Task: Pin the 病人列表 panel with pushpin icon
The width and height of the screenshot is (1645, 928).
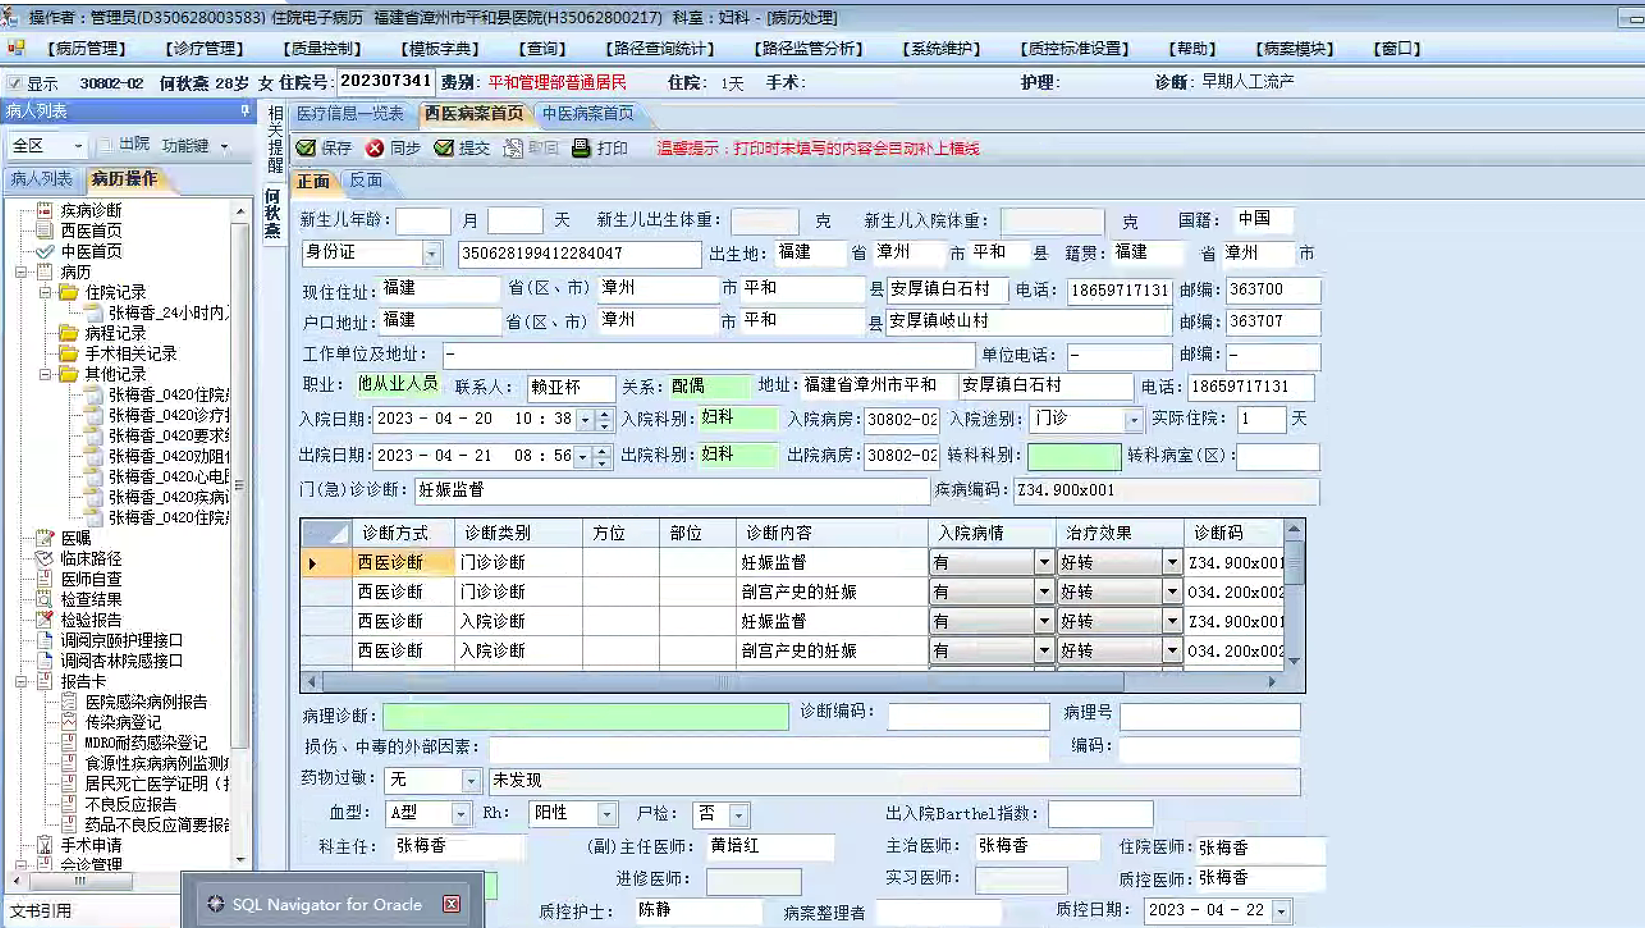Action: pyautogui.click(x=244, y=111)
